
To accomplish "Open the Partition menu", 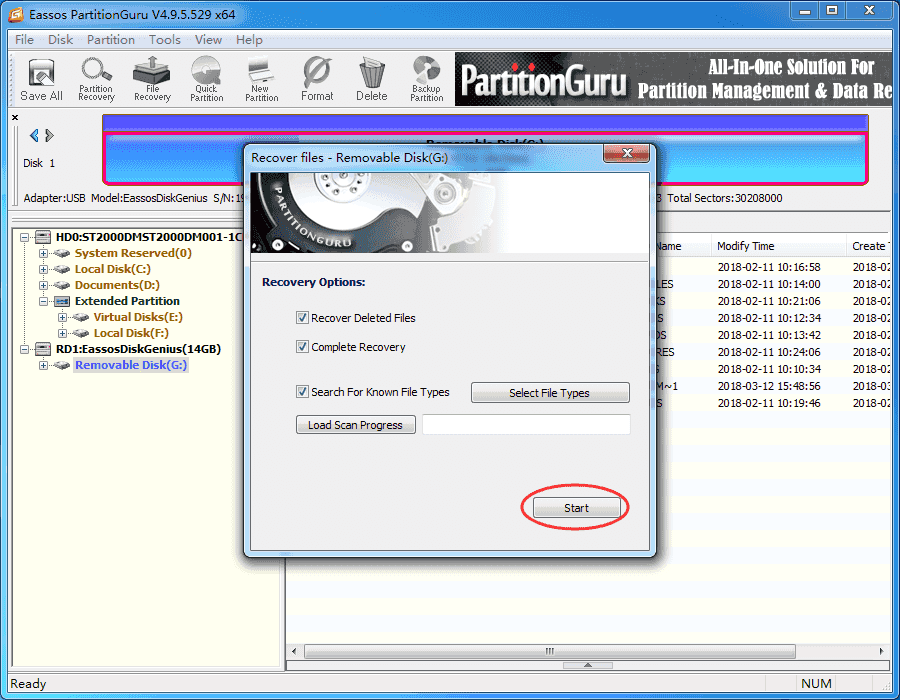I will tap(111, 40).
